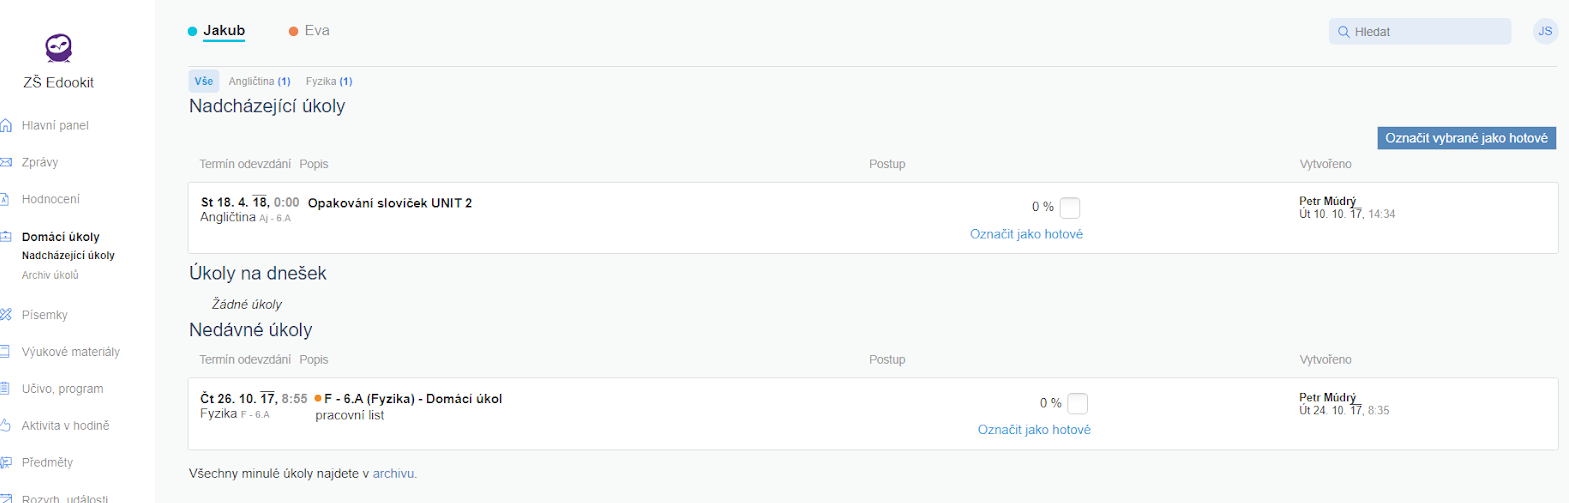
Task: Open Zprávy envelope icon
Action: [x=6, y=162]
